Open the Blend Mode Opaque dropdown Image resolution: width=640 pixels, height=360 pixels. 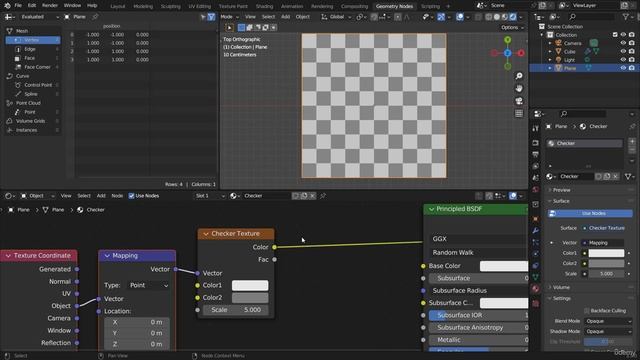pos(608,321)
